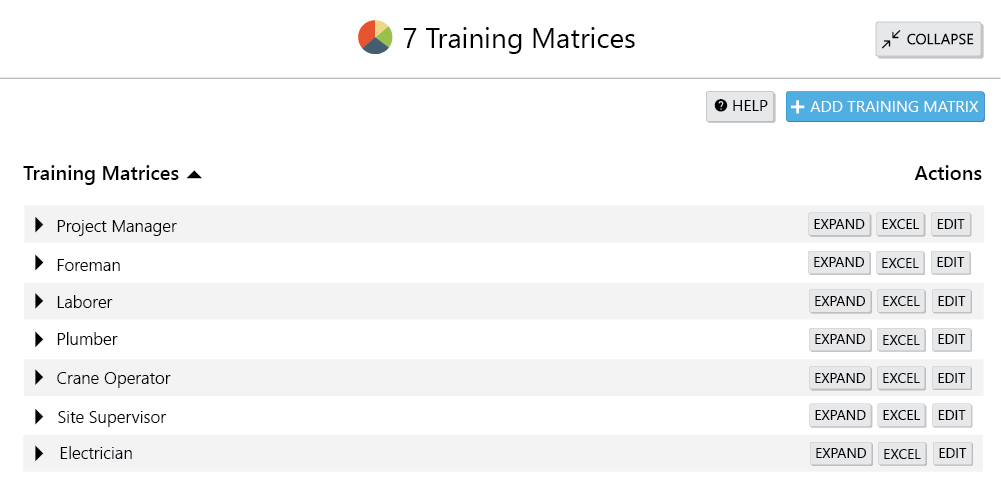Expand the Laborer row triangle
Image resolution: width=1001 pixels, height=487 pixels.
(39, 301)
